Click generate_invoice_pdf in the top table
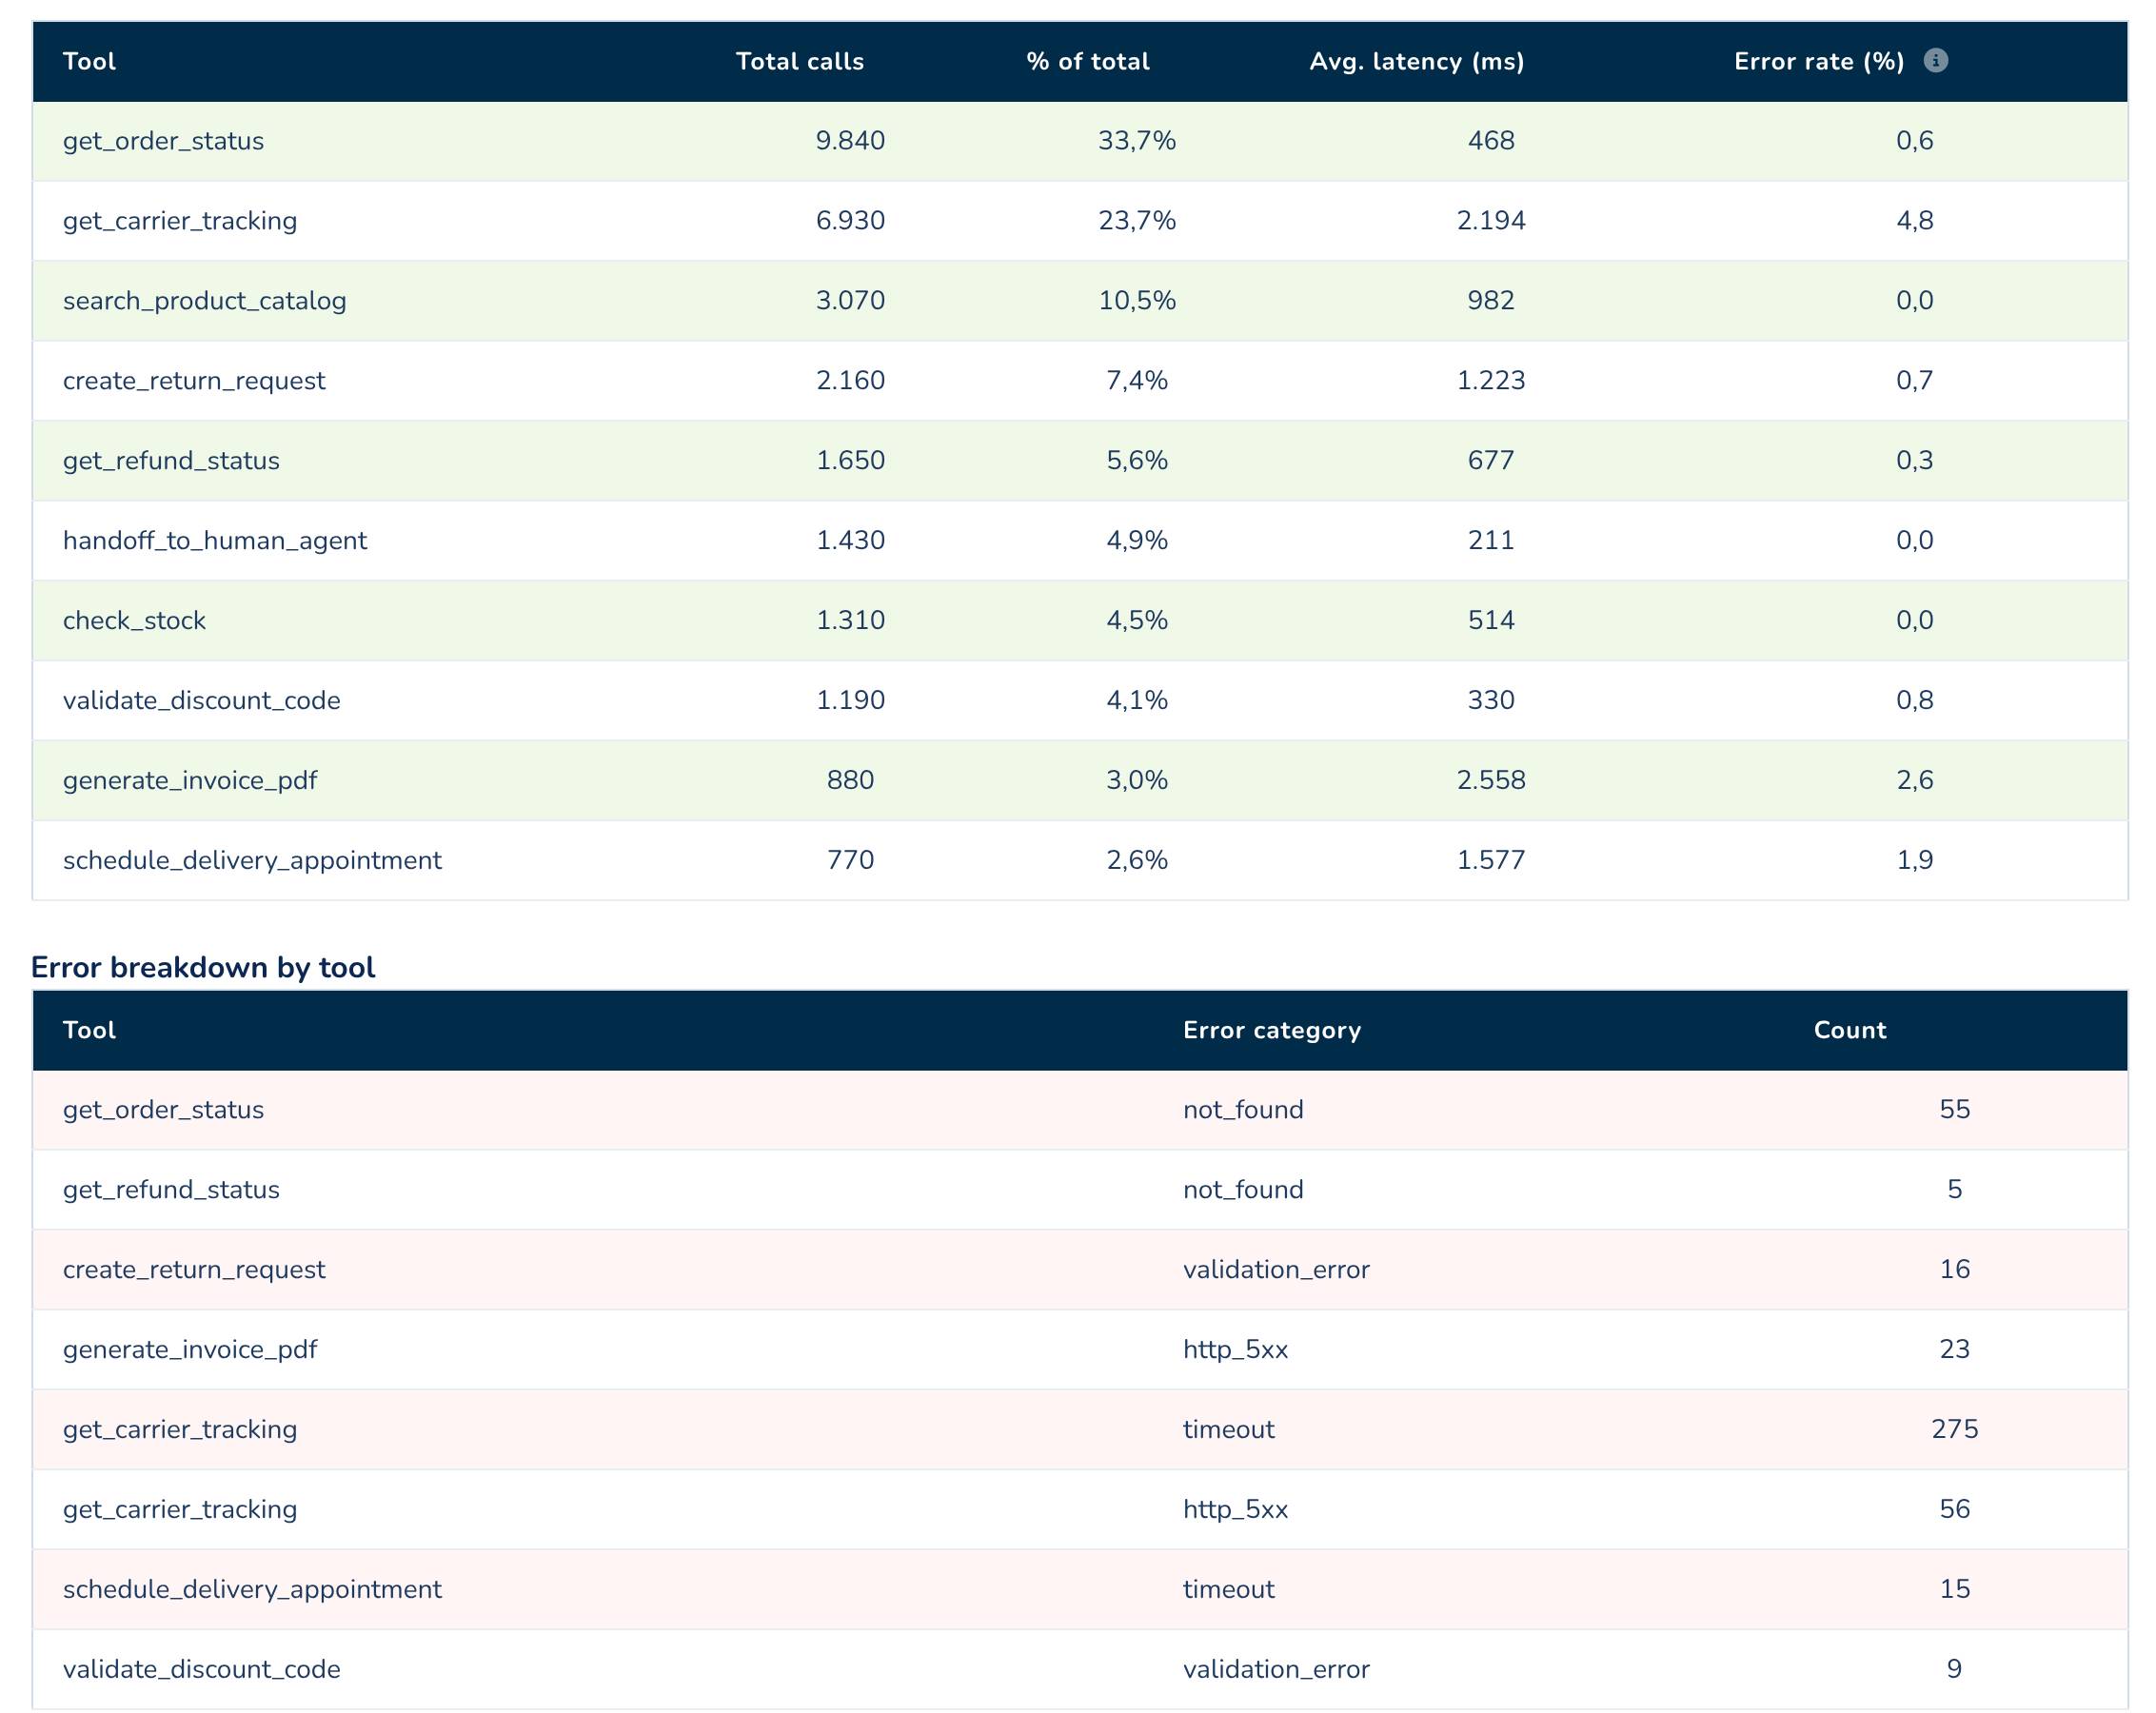The image size is (2156, 1713). click(x=190, y=781)
